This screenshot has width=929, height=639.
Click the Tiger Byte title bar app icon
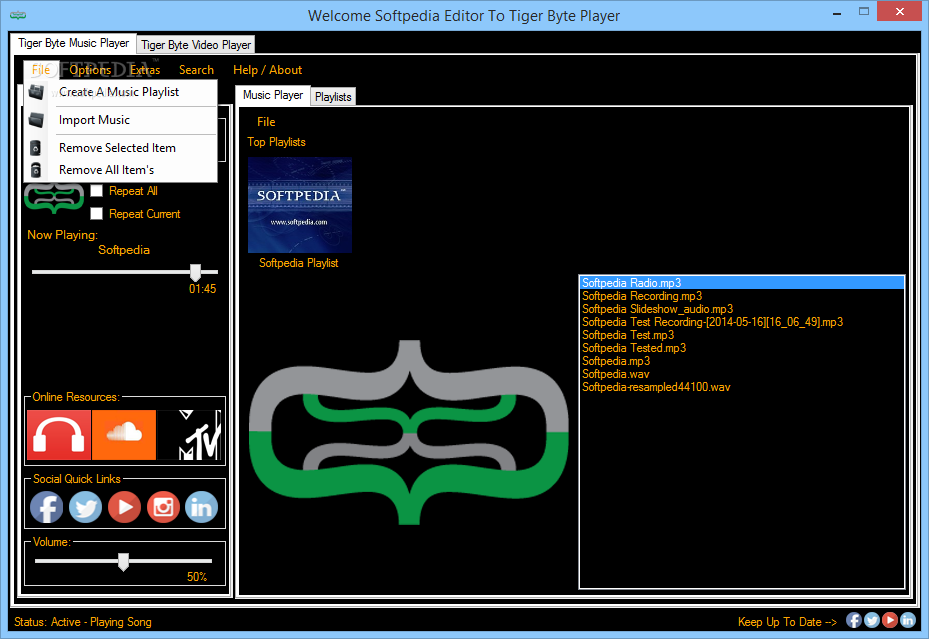point(18,15)
